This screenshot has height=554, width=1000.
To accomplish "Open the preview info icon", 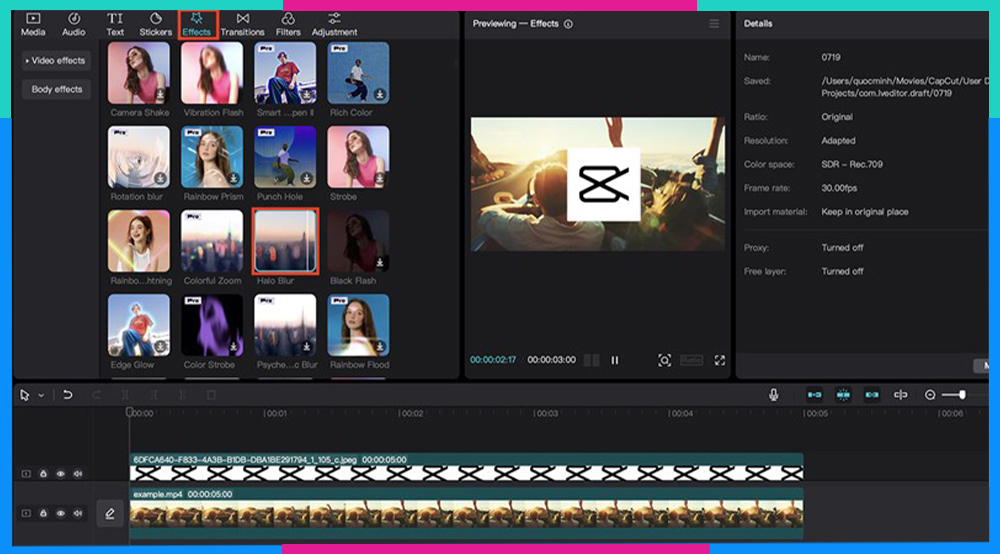I will tap(568, 24).
